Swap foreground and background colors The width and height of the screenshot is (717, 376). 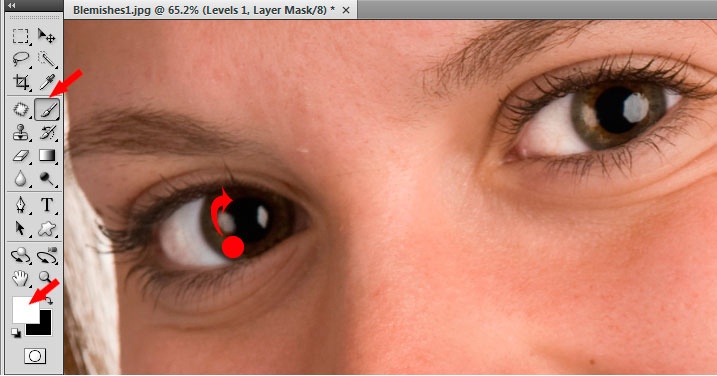point(48,301)
